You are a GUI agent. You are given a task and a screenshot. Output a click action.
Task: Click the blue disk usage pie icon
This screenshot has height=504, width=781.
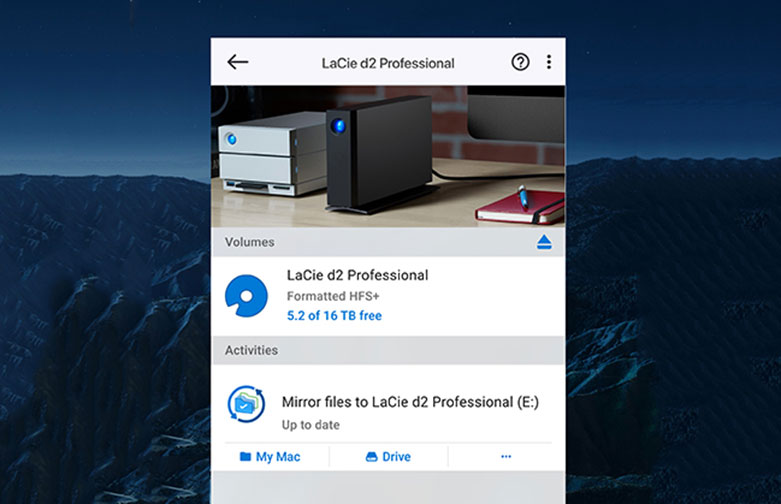(x=246, y=296)
